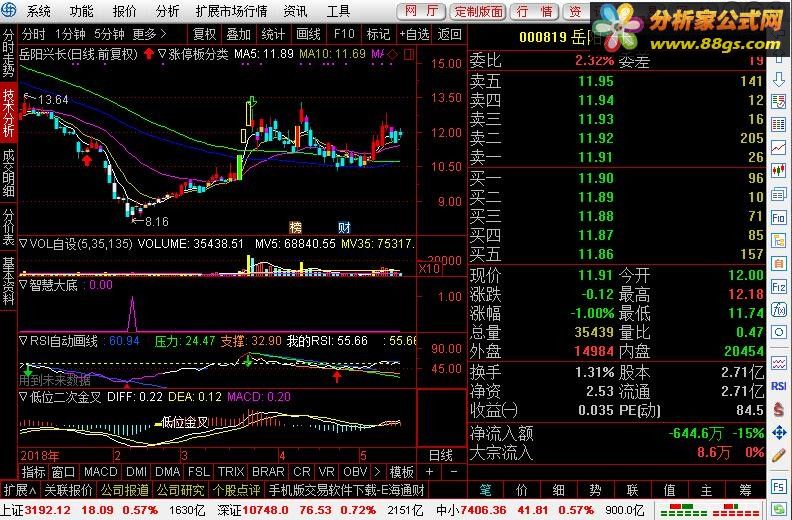Click the red up arrow beside stock name
This screenshot has height=520, width=792.
[148, 54]
